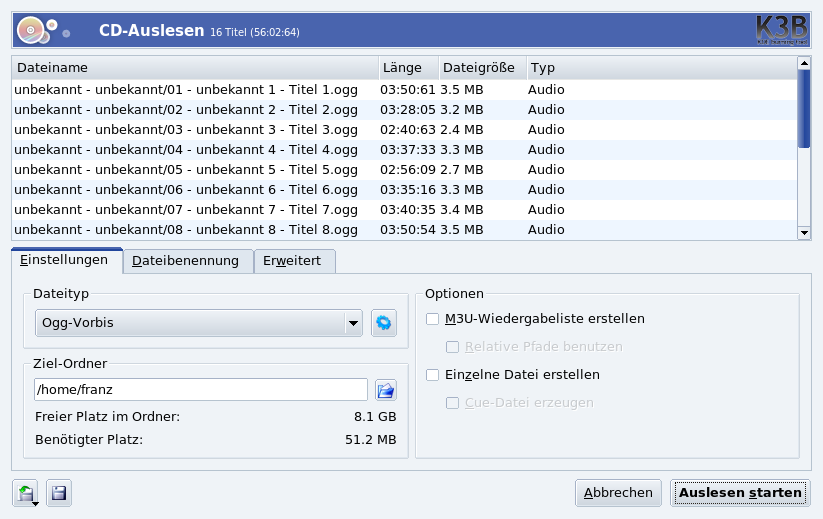
Task: Browse for target folder icon
Action: (x=386, y=390)
